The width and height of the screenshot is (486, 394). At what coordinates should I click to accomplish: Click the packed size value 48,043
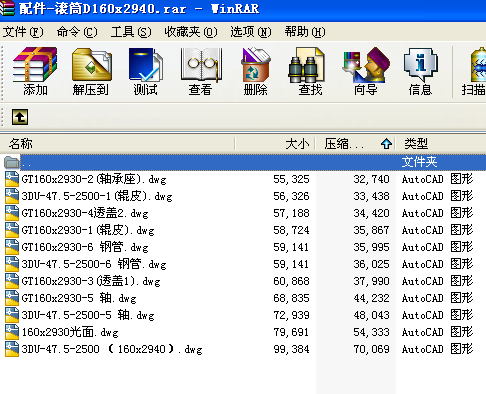point(371,315)
